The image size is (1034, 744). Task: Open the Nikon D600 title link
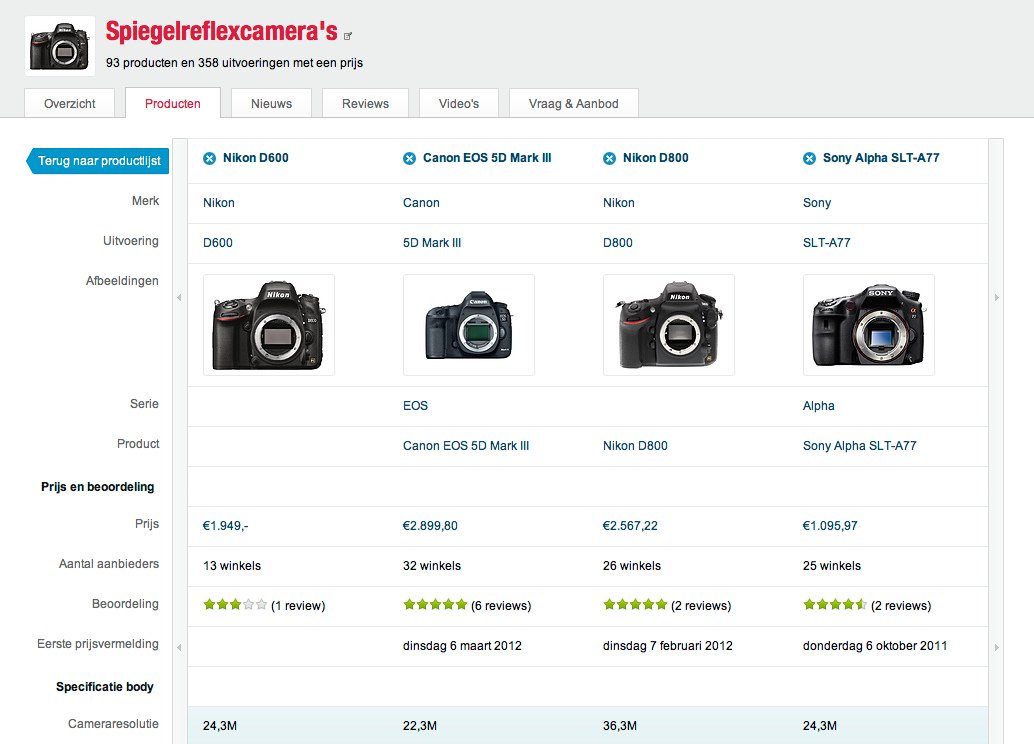click(x=256, y=158)
